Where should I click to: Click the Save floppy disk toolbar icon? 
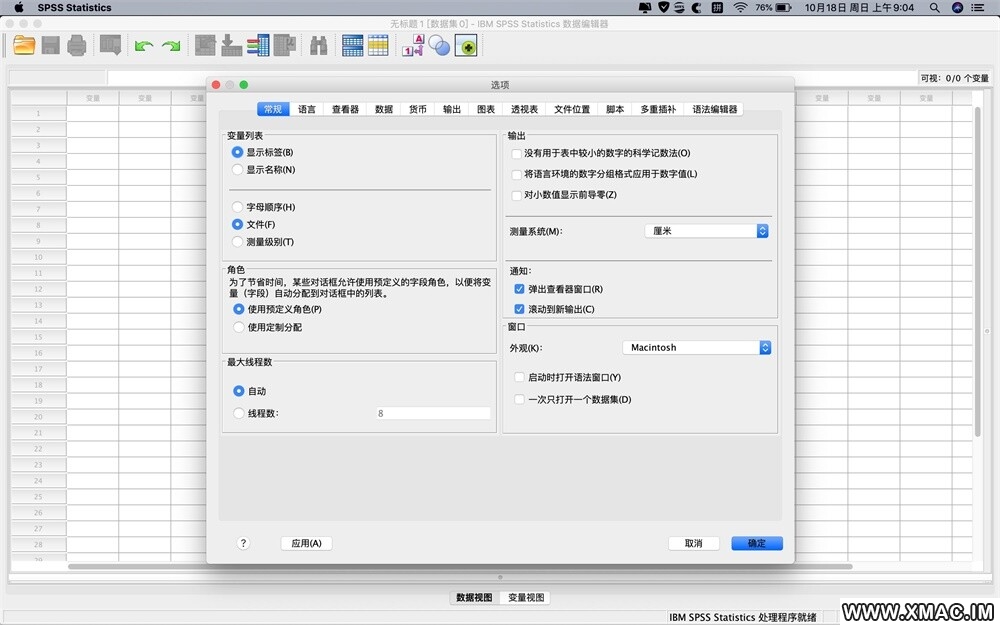pyautogui.click(x=50, y=45)
